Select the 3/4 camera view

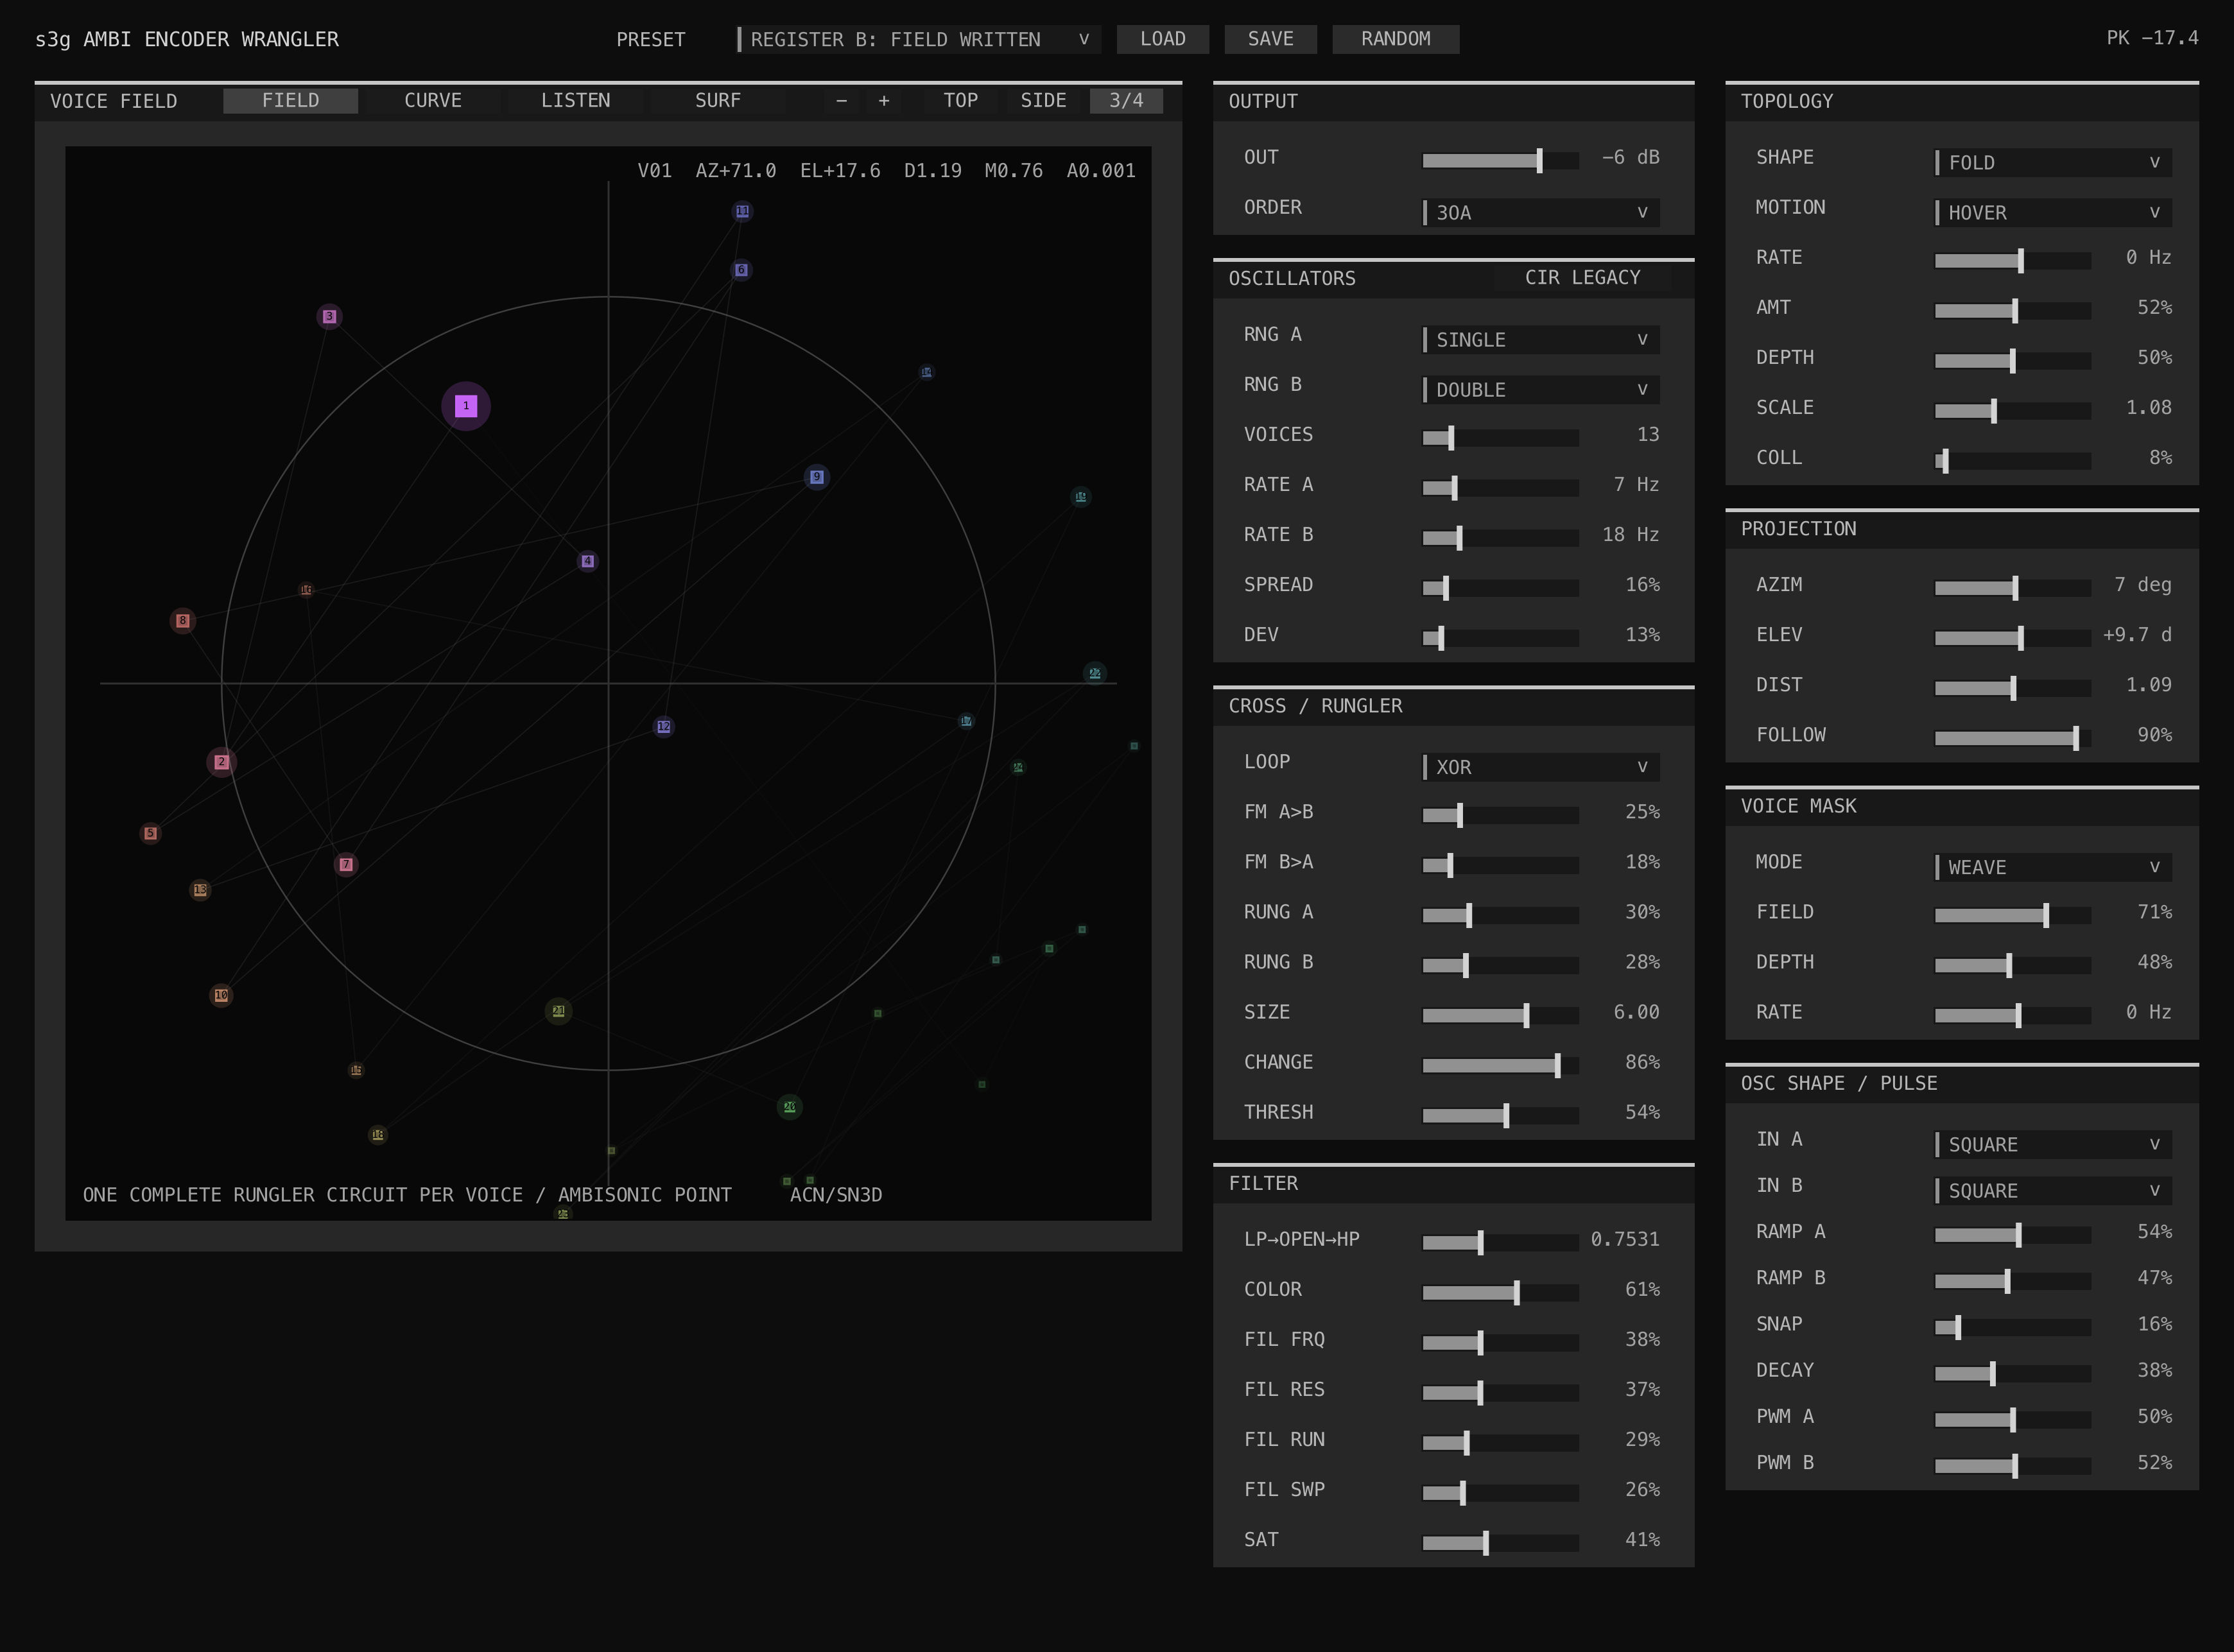(1126, 101)
